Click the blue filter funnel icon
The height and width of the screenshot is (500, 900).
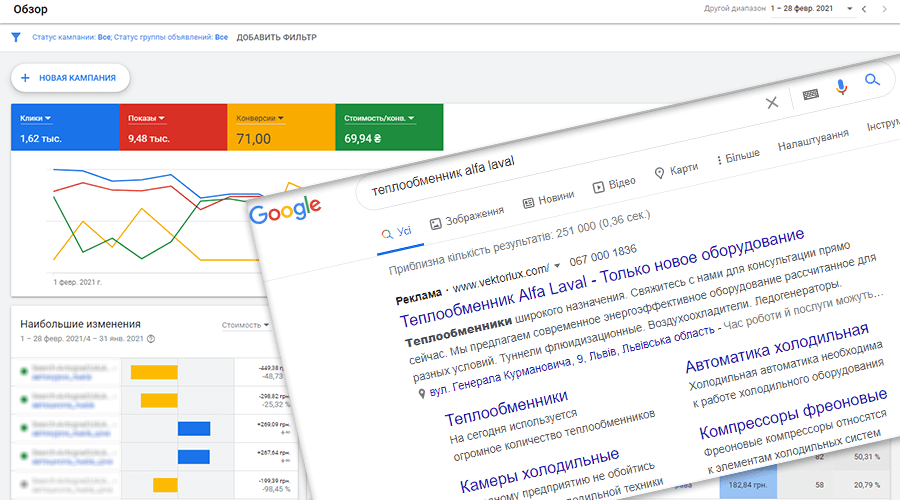pyautogui.click(x=16, y=37)
